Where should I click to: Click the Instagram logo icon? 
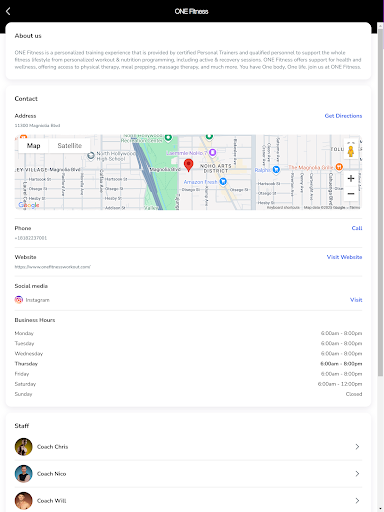[x=19, y=300]
